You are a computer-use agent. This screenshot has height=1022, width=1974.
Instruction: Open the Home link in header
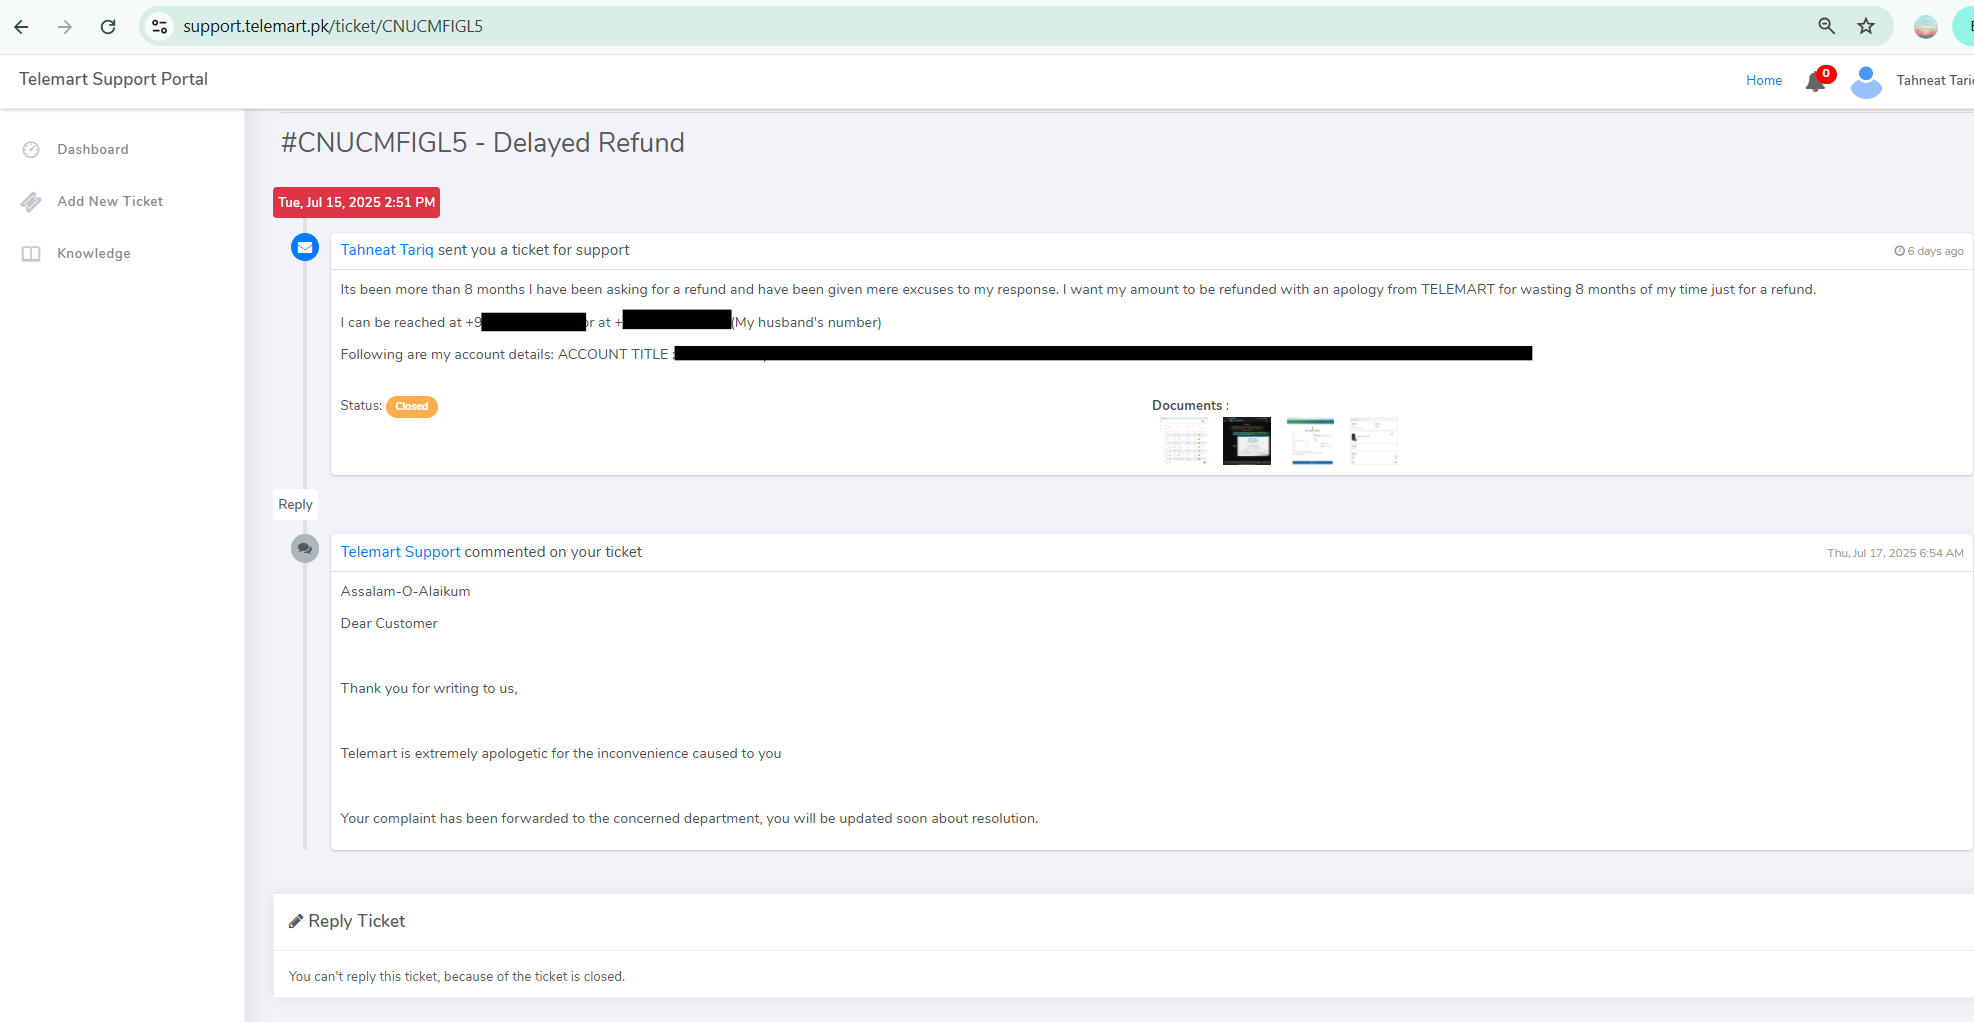point(1764,80)
